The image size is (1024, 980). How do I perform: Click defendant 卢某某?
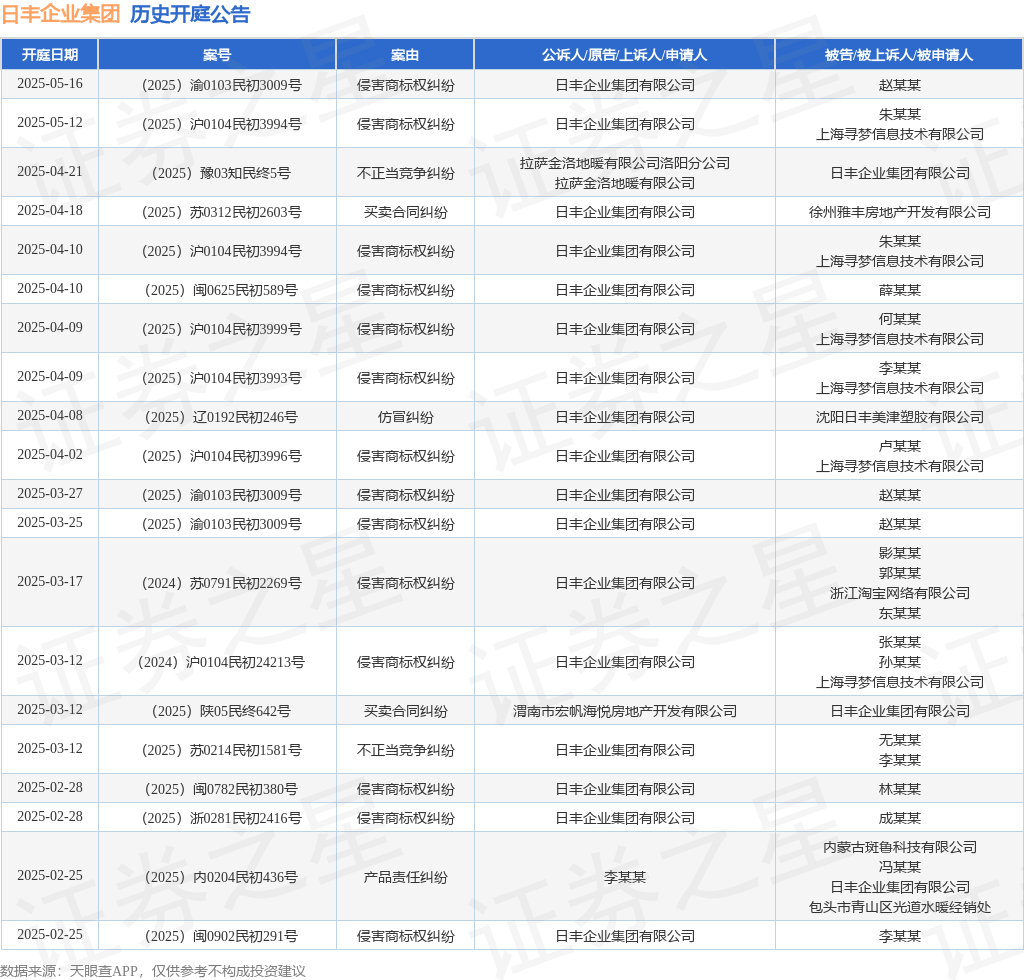[x=899, y=446]
